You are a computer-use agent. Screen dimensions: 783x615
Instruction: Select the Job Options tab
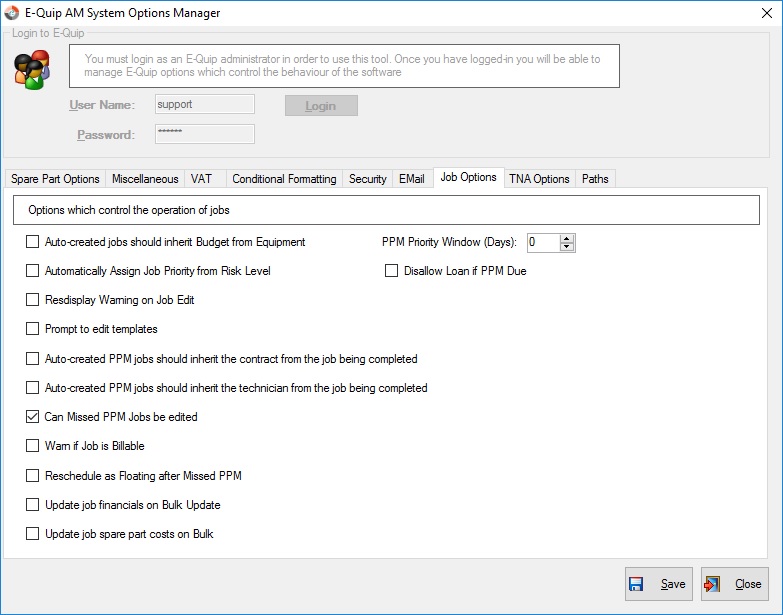coord(468,177)
